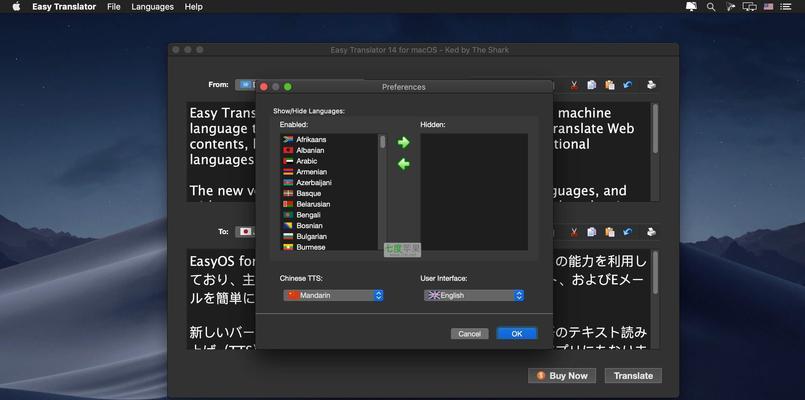Open the Languages menu
This screenshot has height=400, width=805.
click(152, 7)
